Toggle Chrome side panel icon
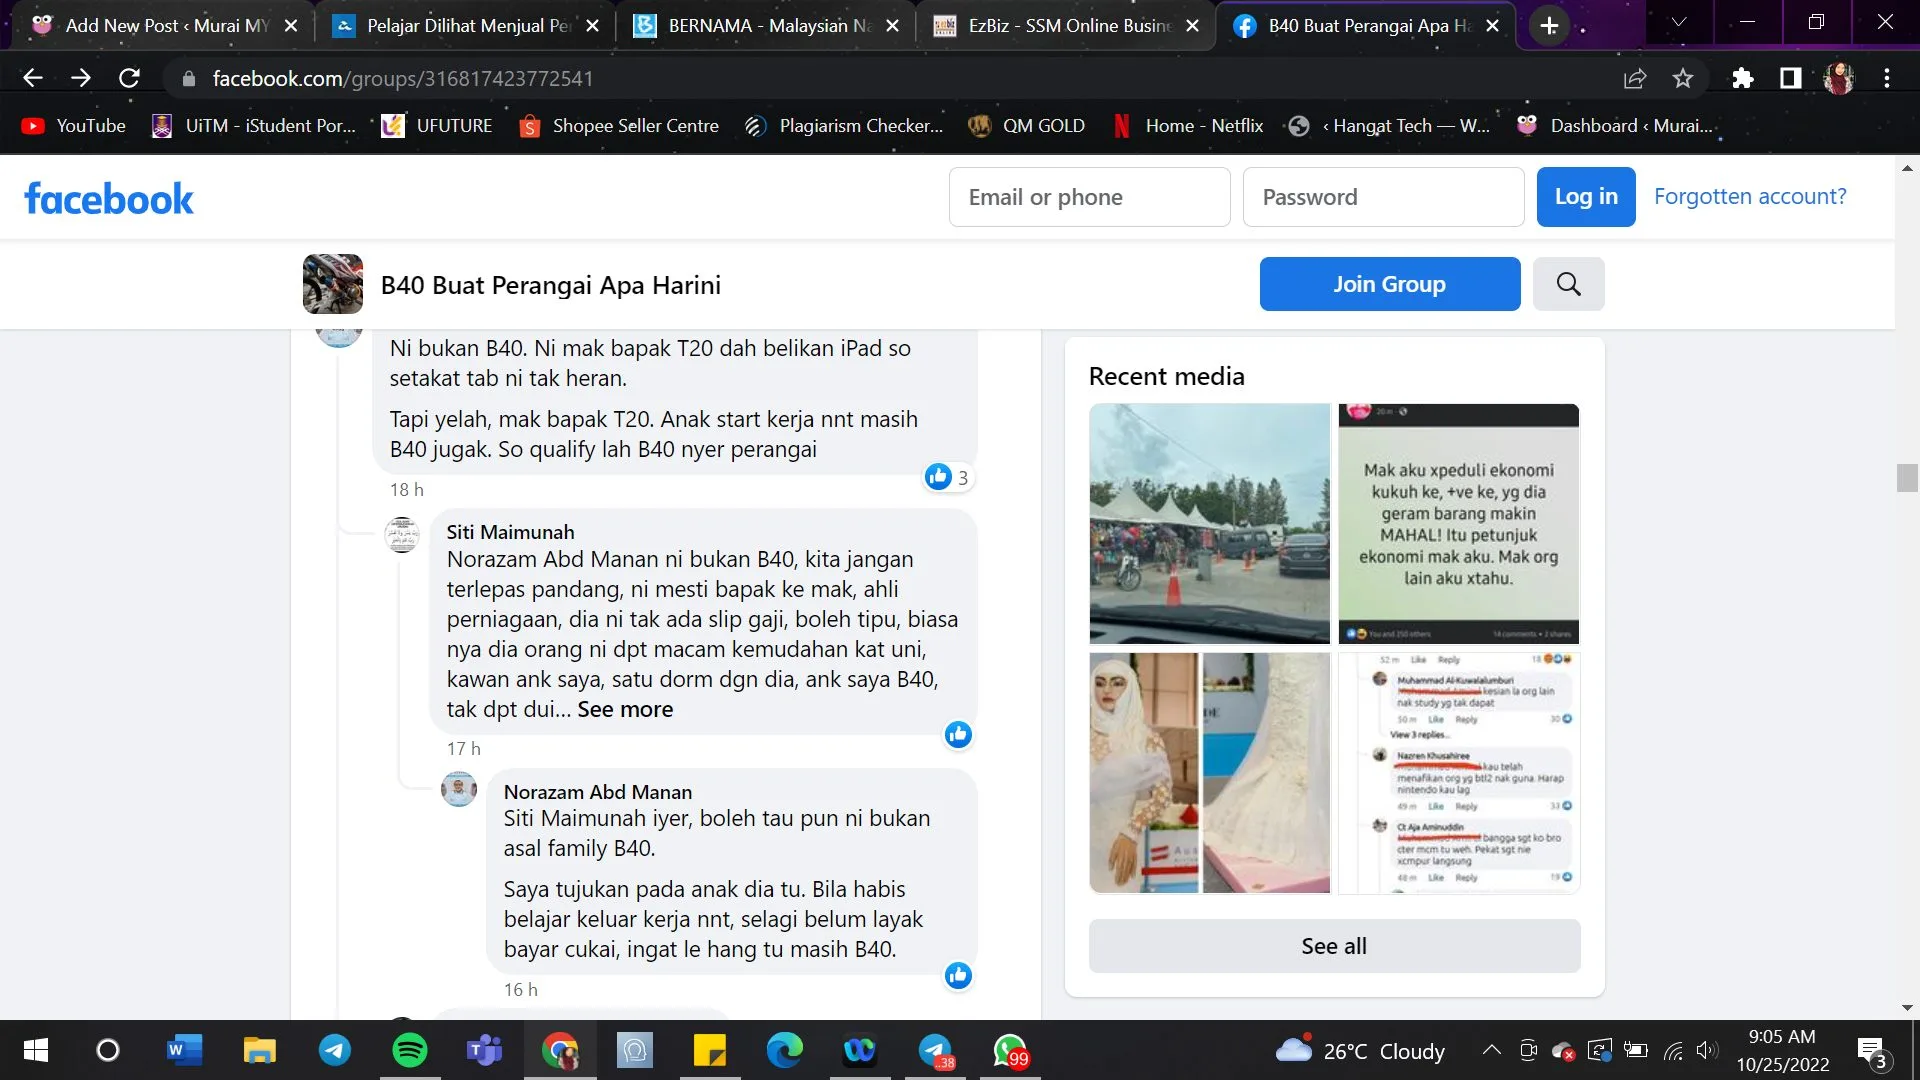 click(1790, 78)
